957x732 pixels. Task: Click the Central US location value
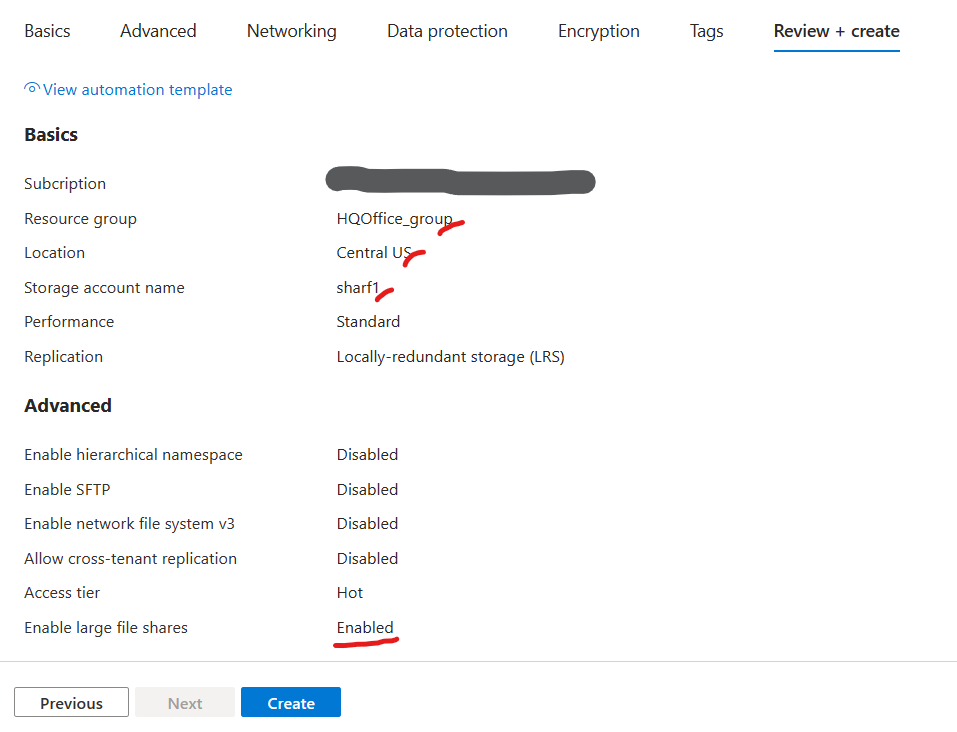coord(374,253)
